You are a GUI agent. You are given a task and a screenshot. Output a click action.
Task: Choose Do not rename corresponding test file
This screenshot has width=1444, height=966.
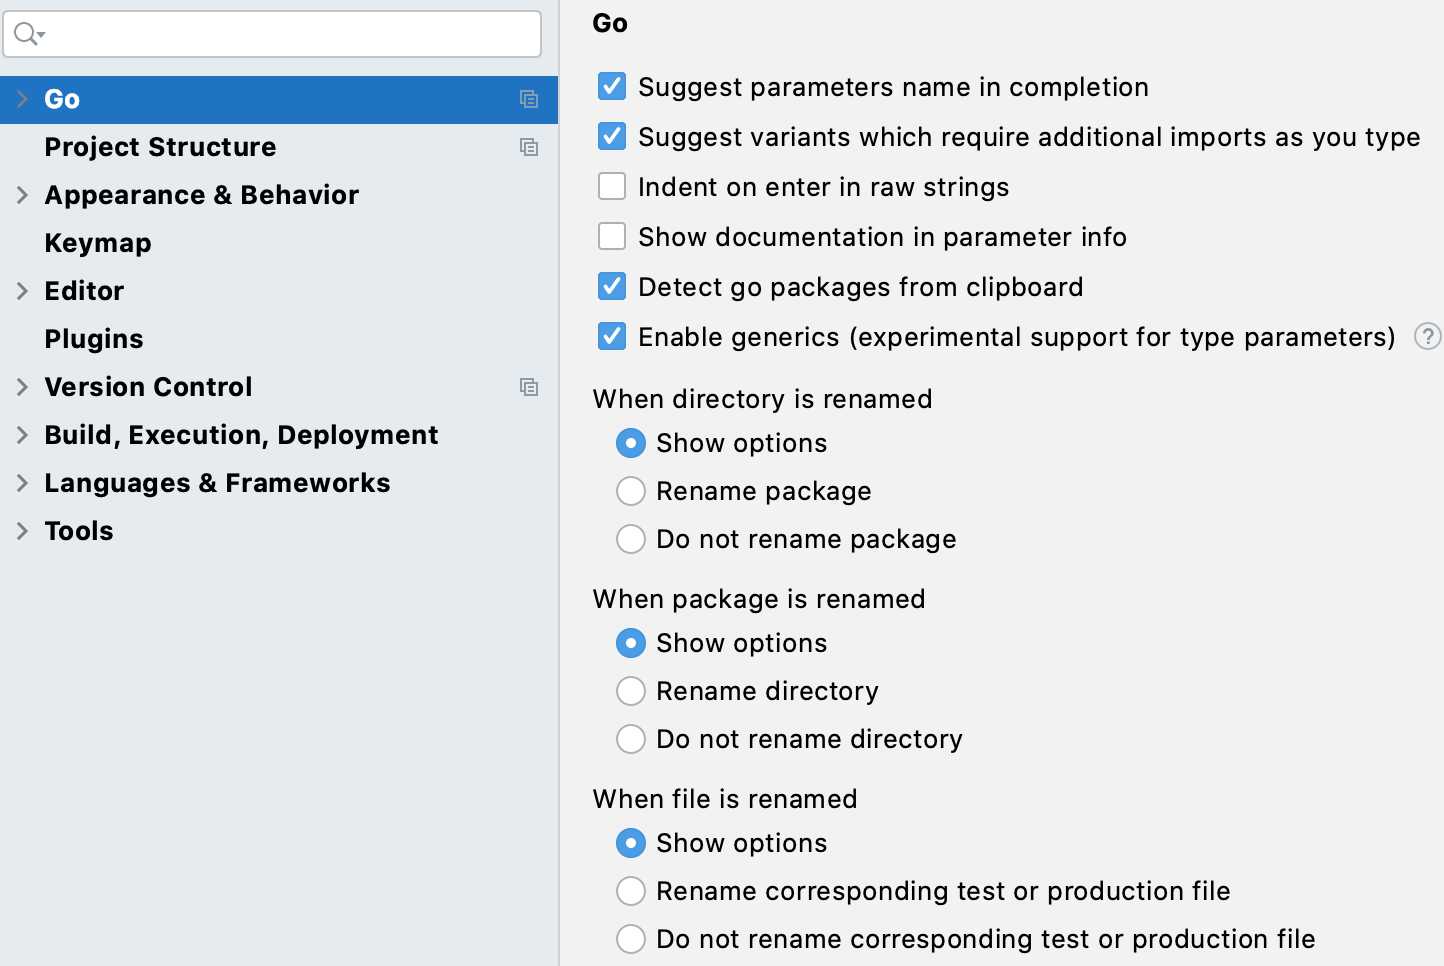(x=631, y=939)
